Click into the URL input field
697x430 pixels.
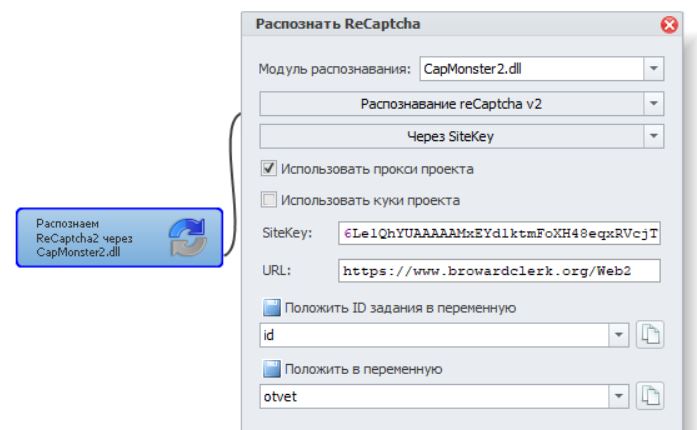pyautogui.click(x=500, y=270)
